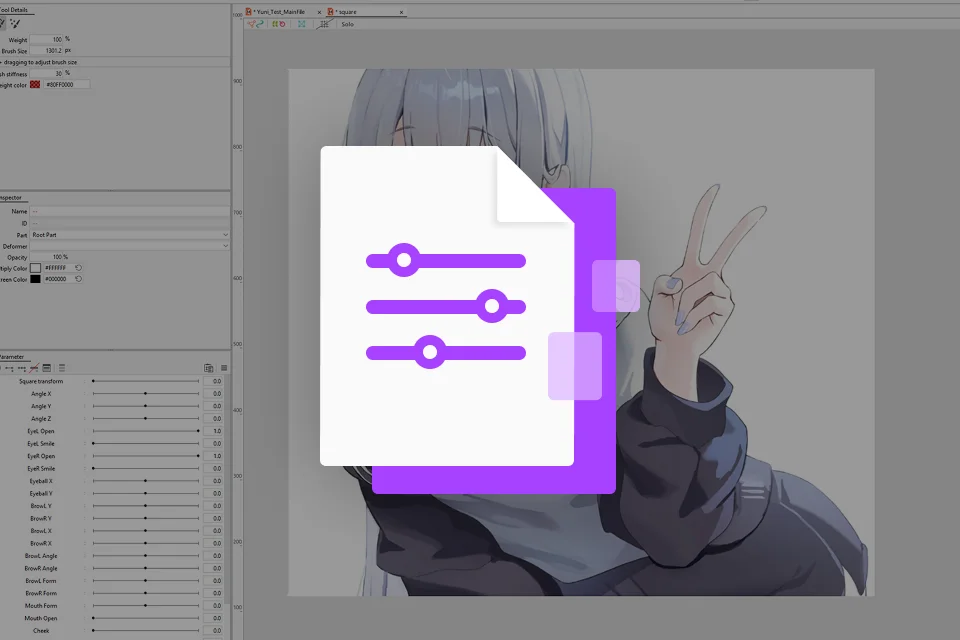Click the Angle X parameter slider
The width and height of the screenshot is (960, 640).
[146, 393]
